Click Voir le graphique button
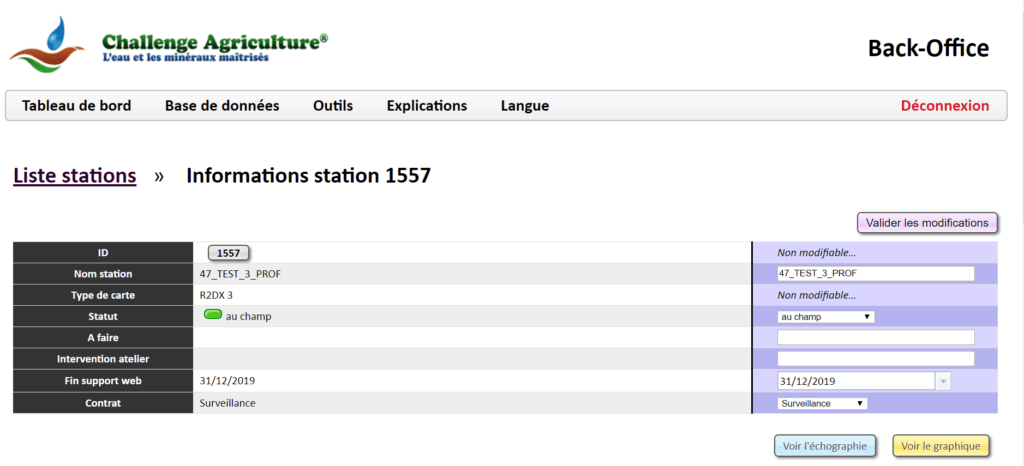1024x466 pixels. [x=941, y=446]
